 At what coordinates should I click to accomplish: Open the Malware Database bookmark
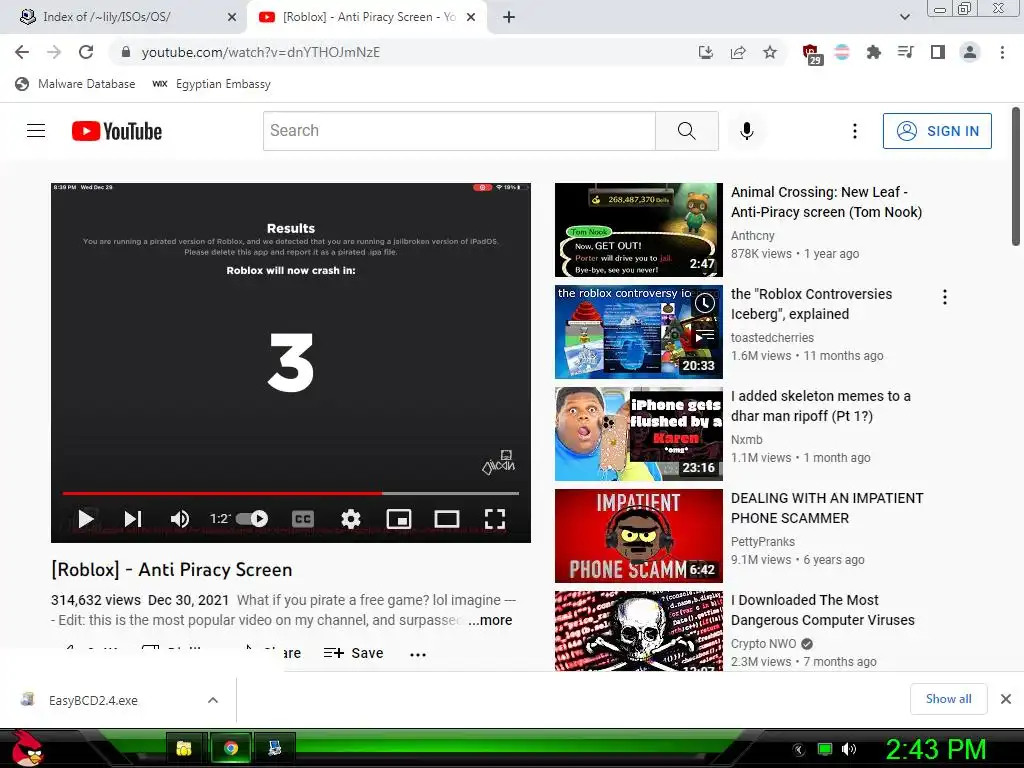click(75, 84)
